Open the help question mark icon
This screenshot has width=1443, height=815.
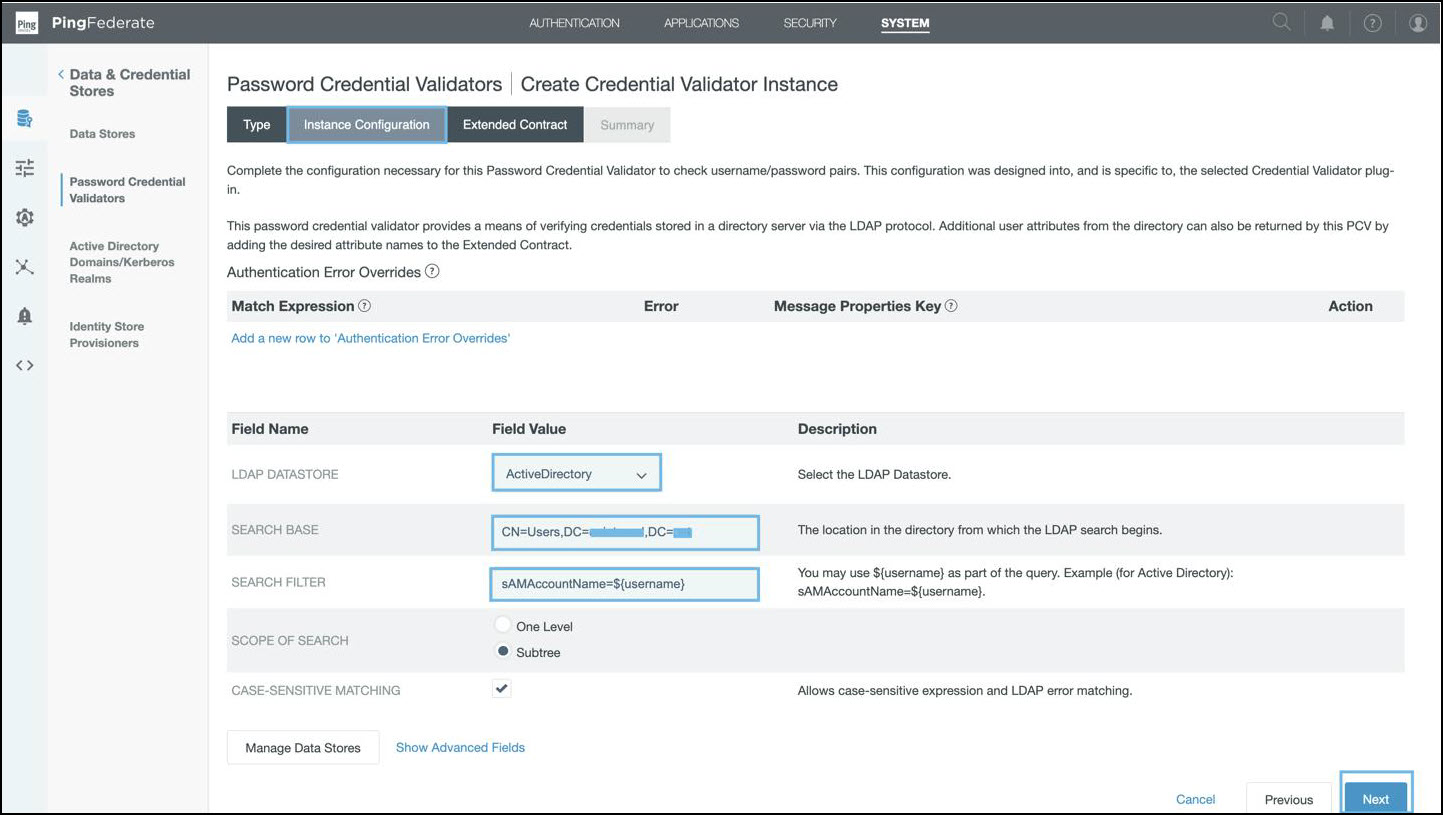(x=1372, y=23)
